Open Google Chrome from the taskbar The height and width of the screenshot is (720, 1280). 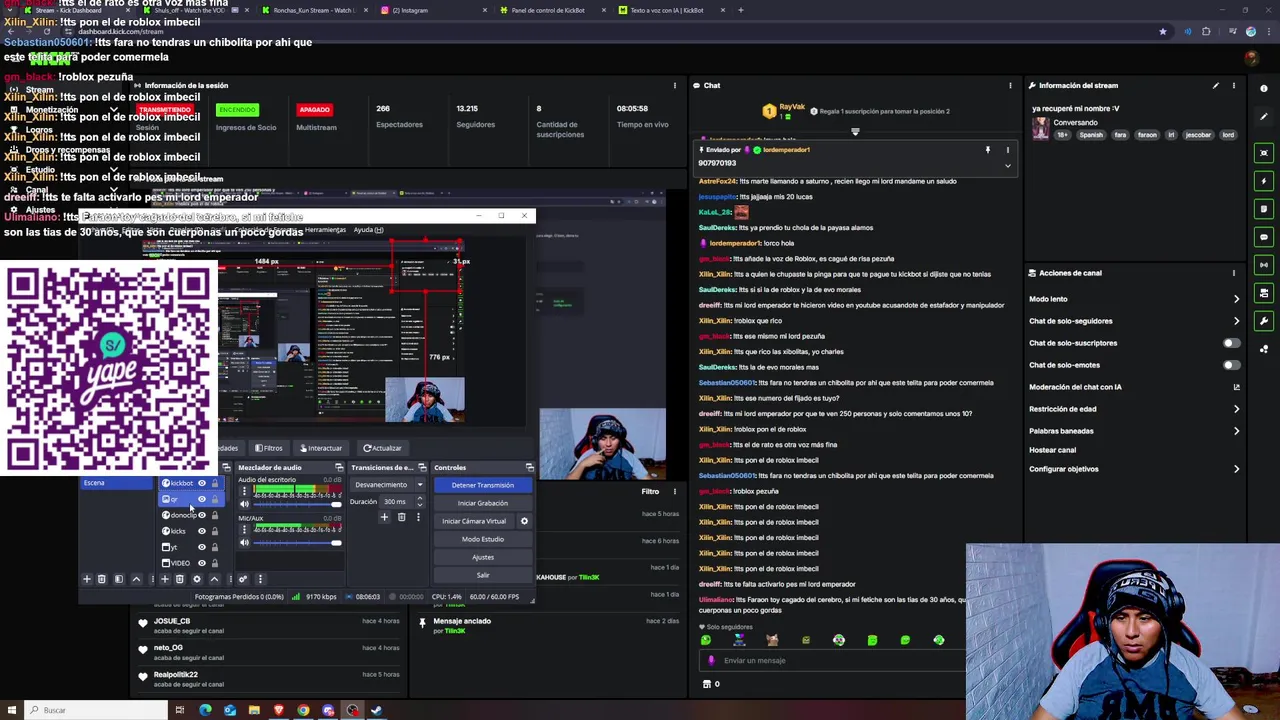[303, 710]
